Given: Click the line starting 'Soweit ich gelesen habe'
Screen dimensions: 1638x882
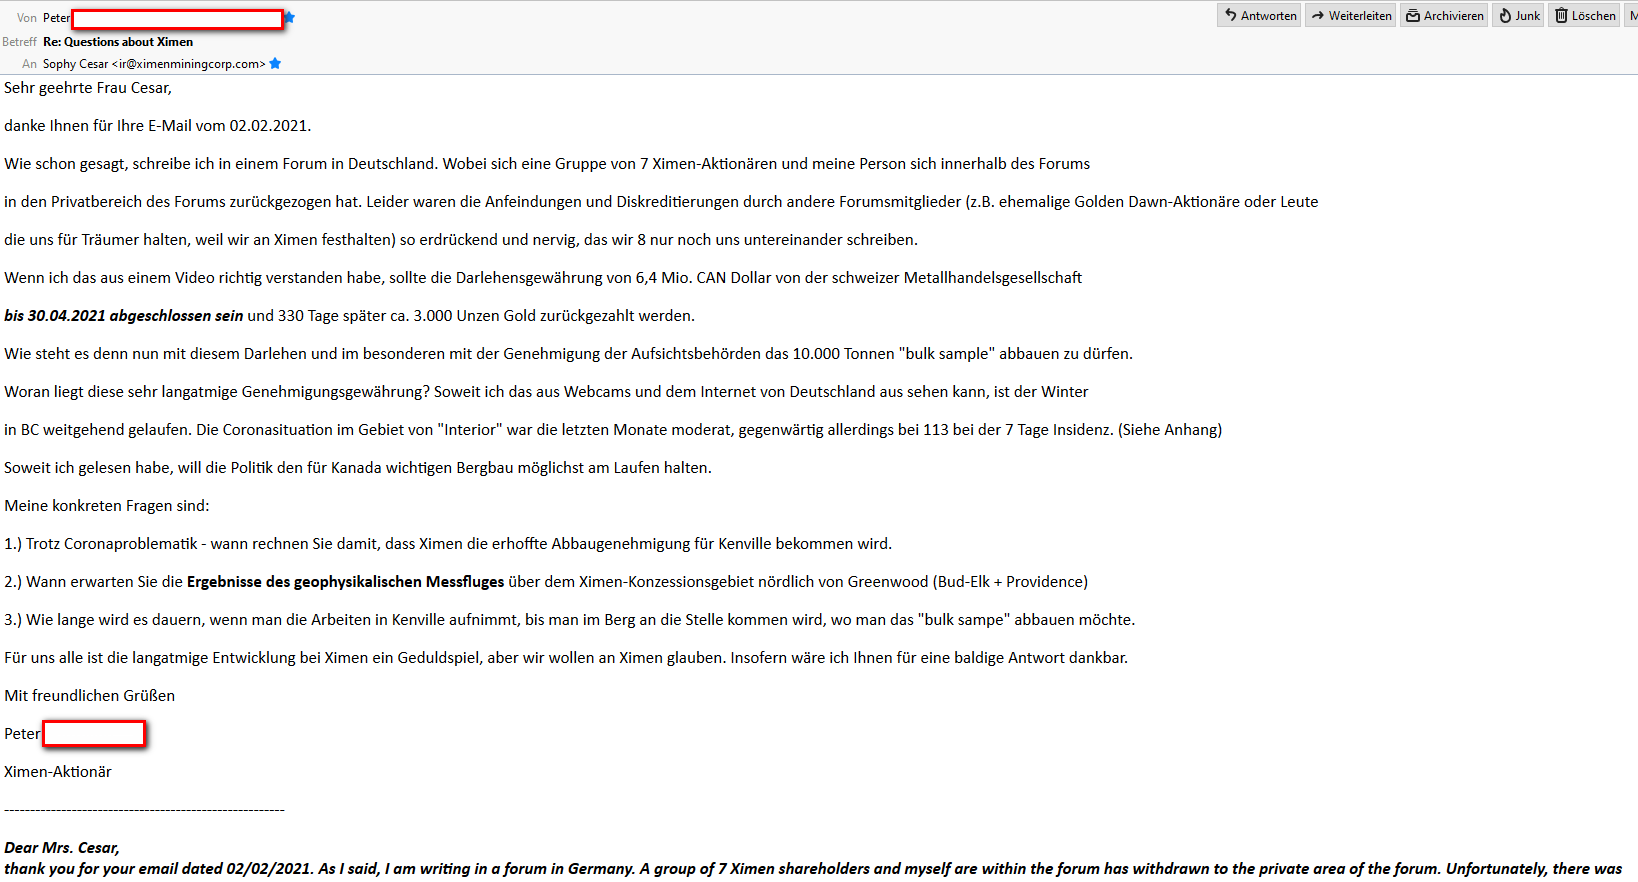Looking at the screenshot, I should (358, 468).
